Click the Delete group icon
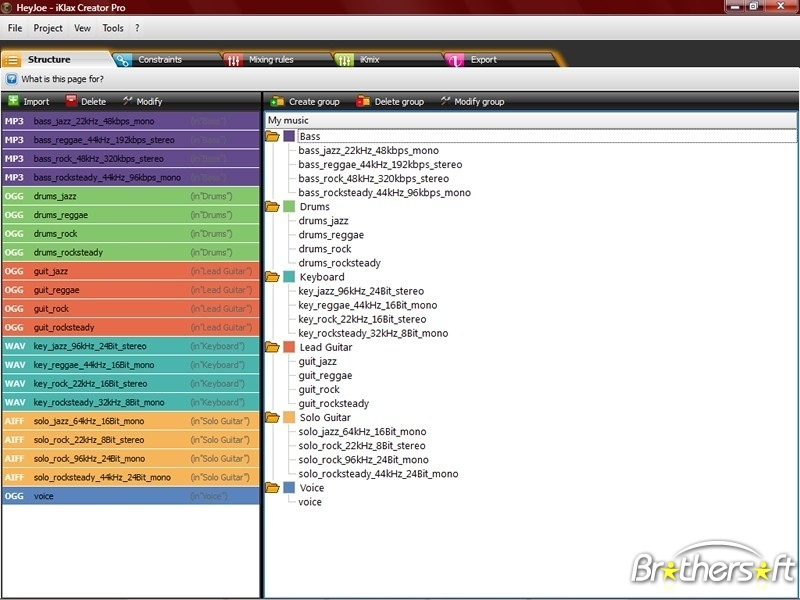Image resolution: width=800 pixels, height=600 pixels. click(x=363, y=101)
